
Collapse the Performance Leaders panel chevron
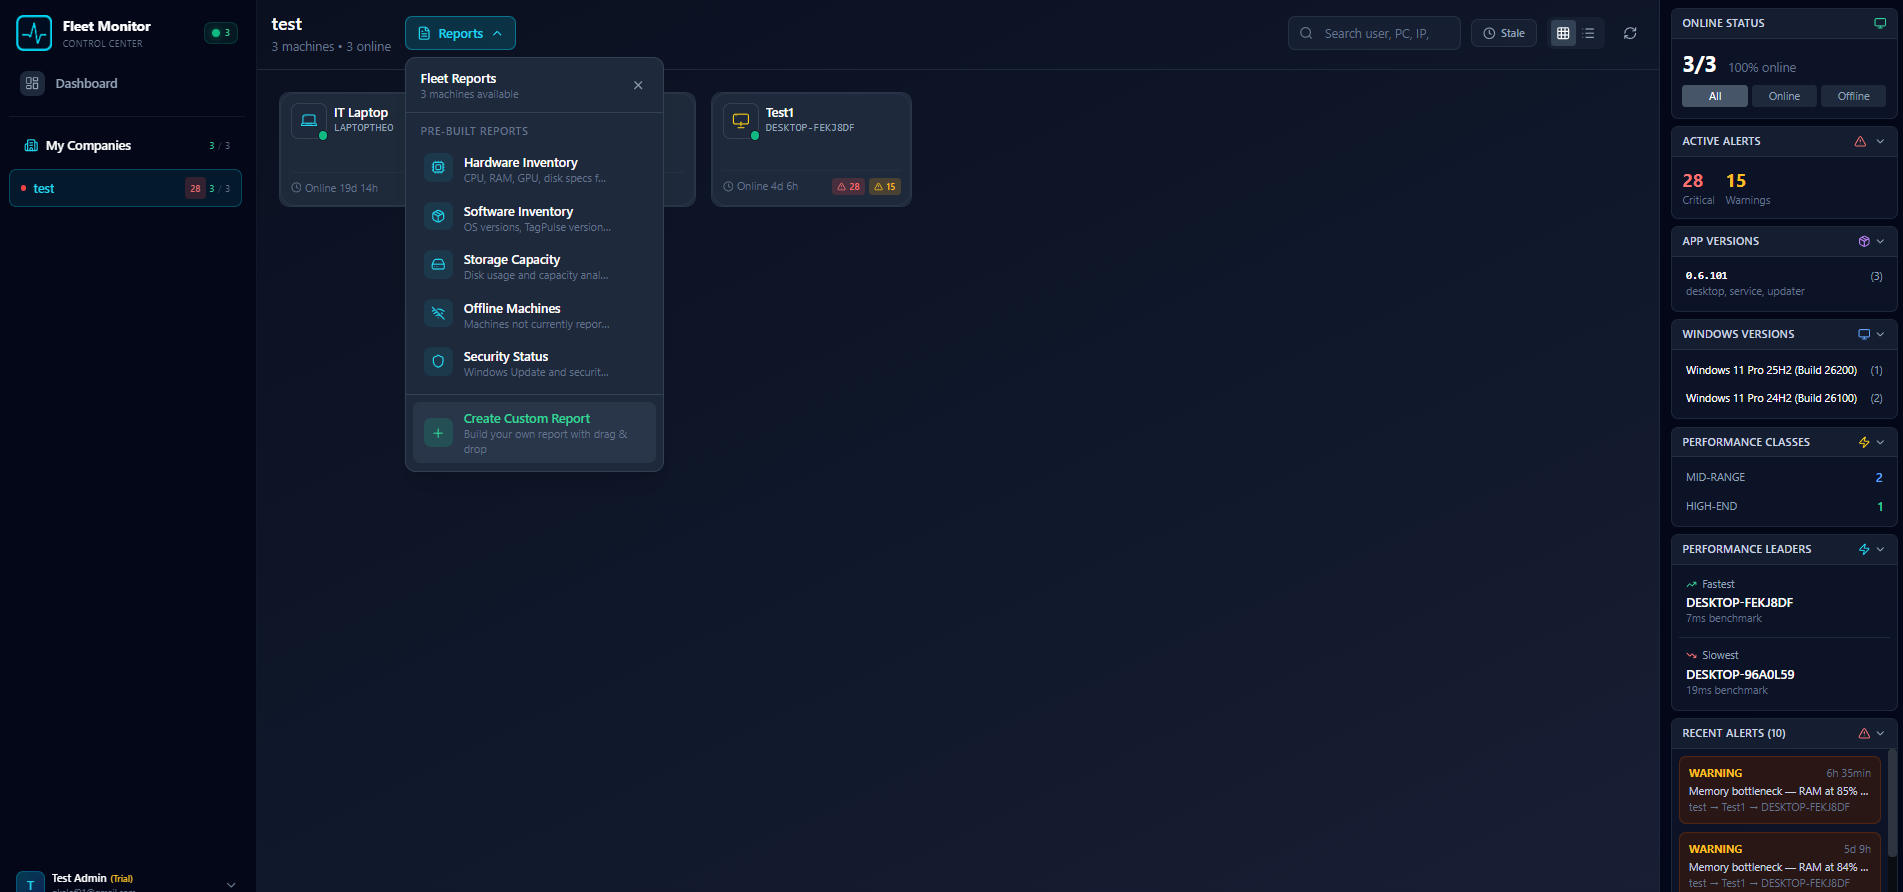[1880, 549]
